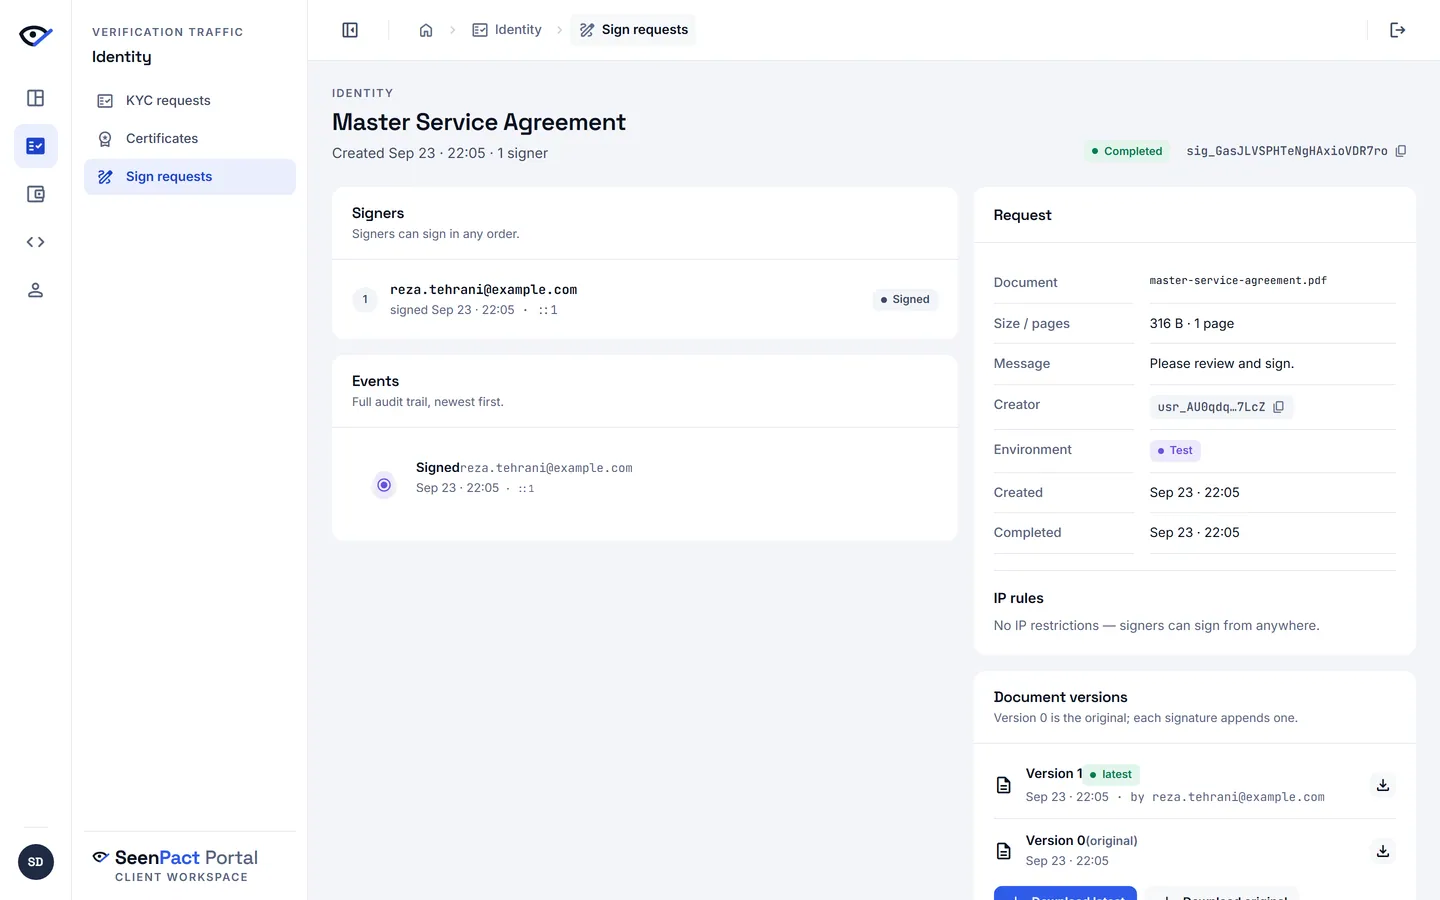Click the Signed event email text
Image resolution: width=1440 pixels, height=900 pixels.
546,468
